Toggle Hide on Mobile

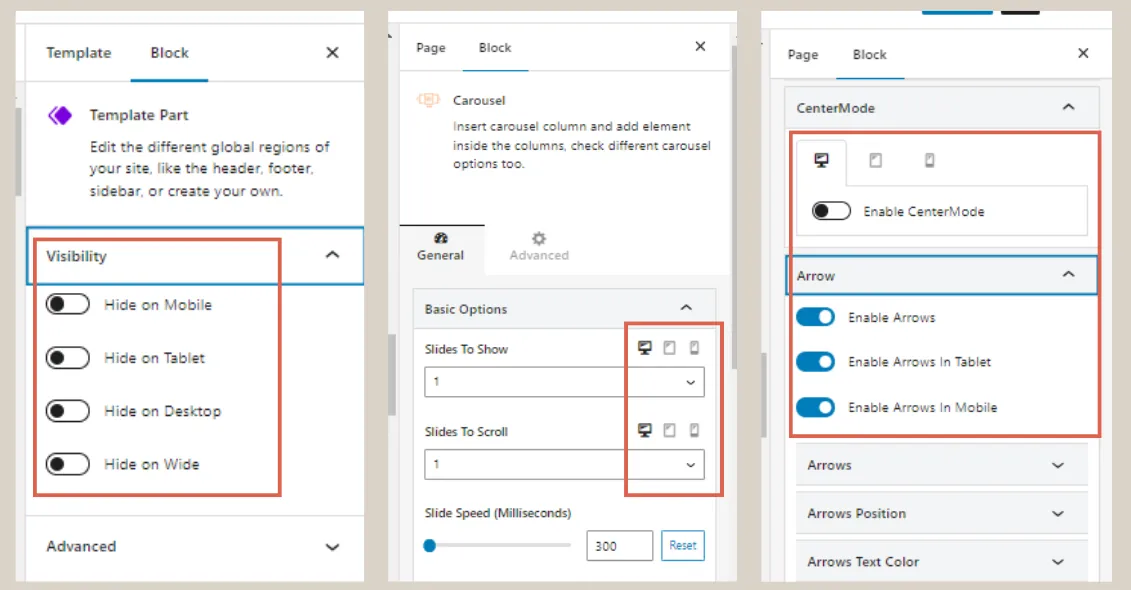[68, 304]
